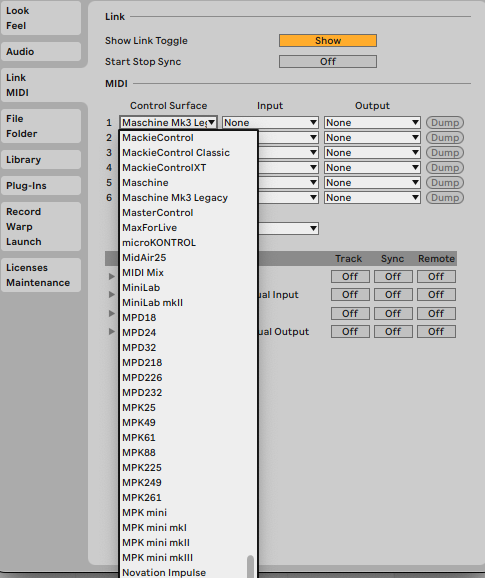The width and height of the screenshot is (485, 578).
Task: Click the Dump button for row 6
Action: coord(445,198)
